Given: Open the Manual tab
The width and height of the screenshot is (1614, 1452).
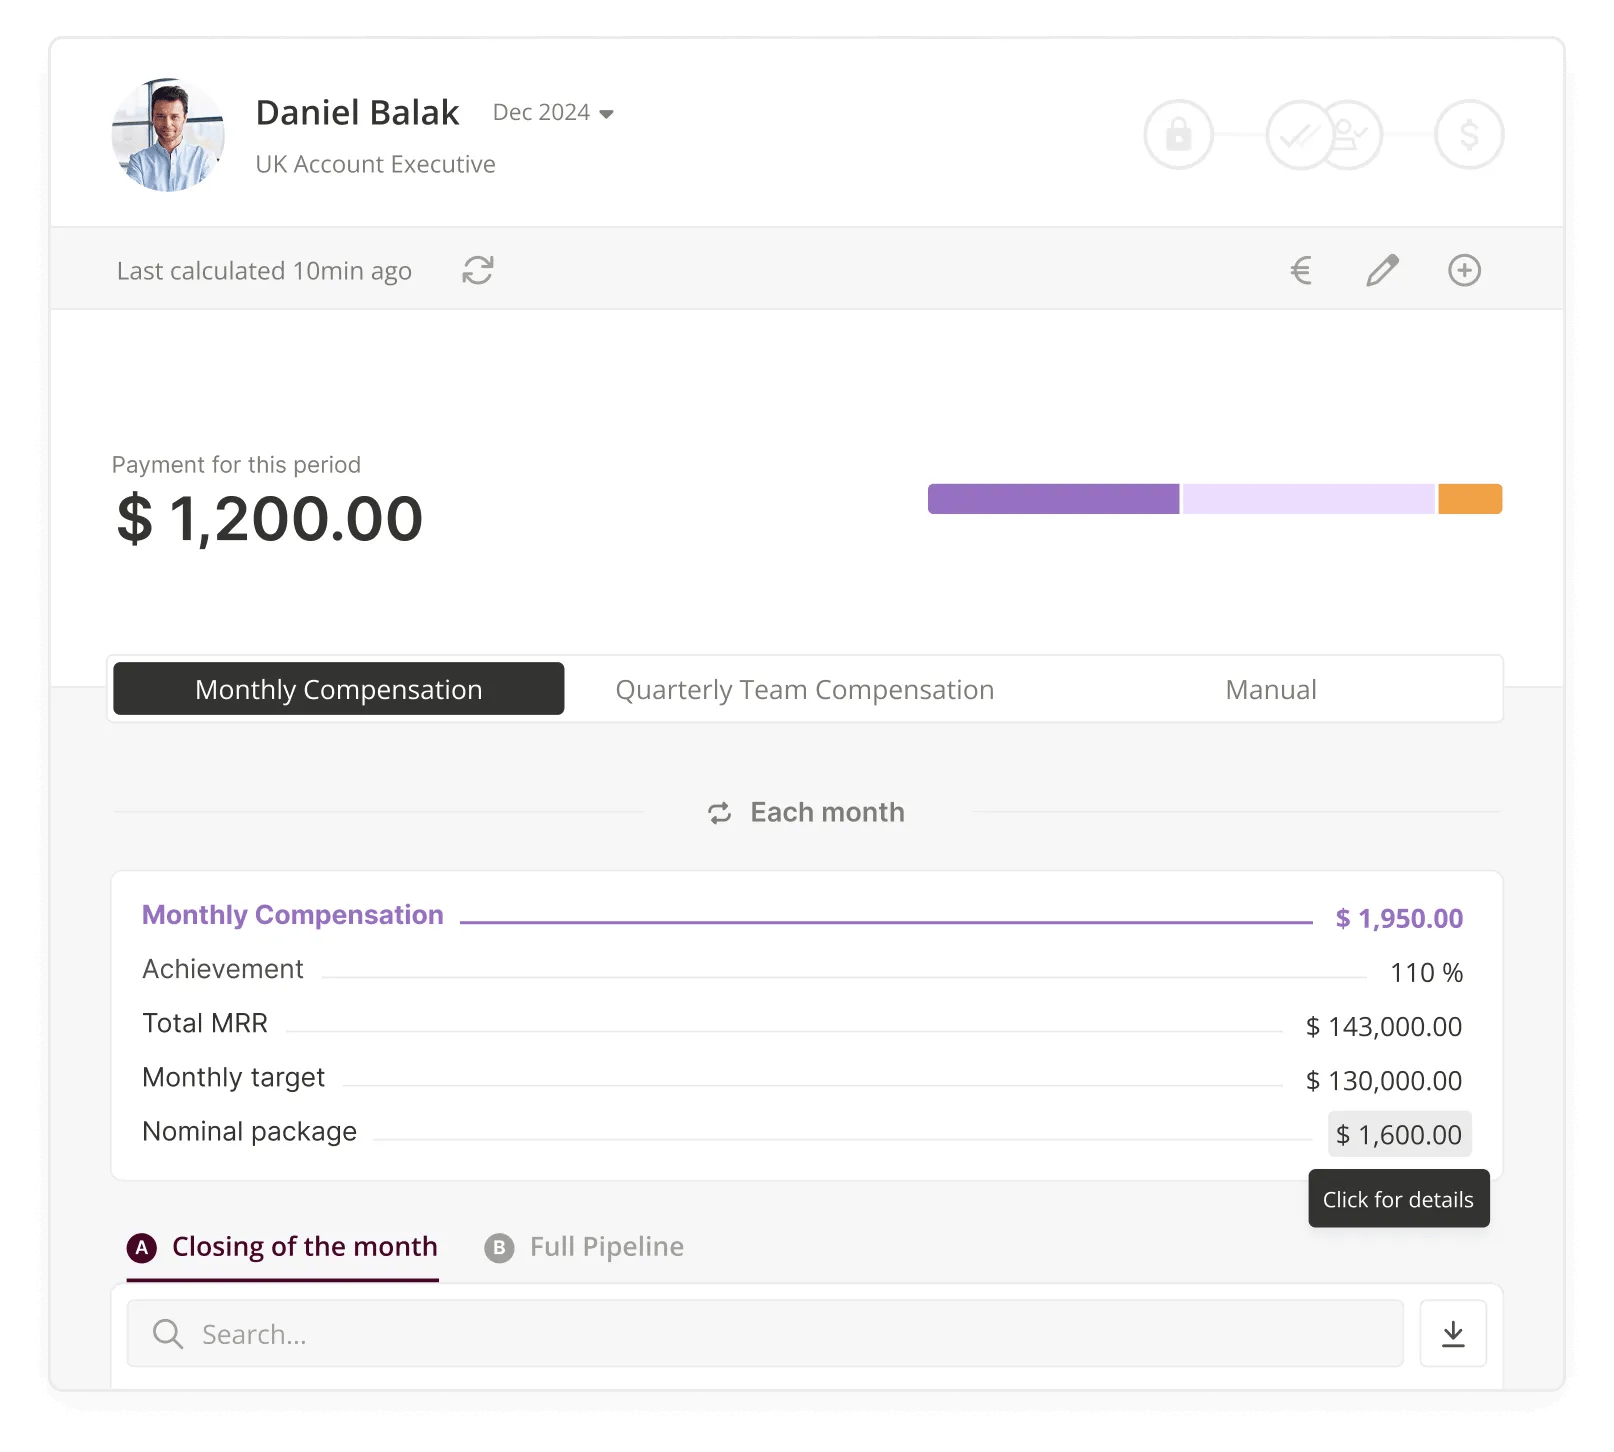Looking at the screenshot, I should [1271, 689].
